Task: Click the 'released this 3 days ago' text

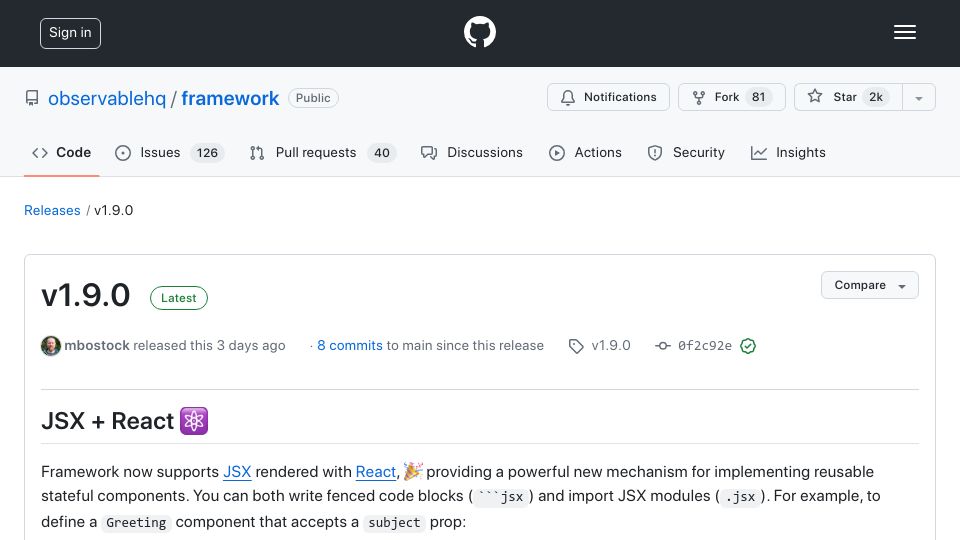Action: pos(209,345)
